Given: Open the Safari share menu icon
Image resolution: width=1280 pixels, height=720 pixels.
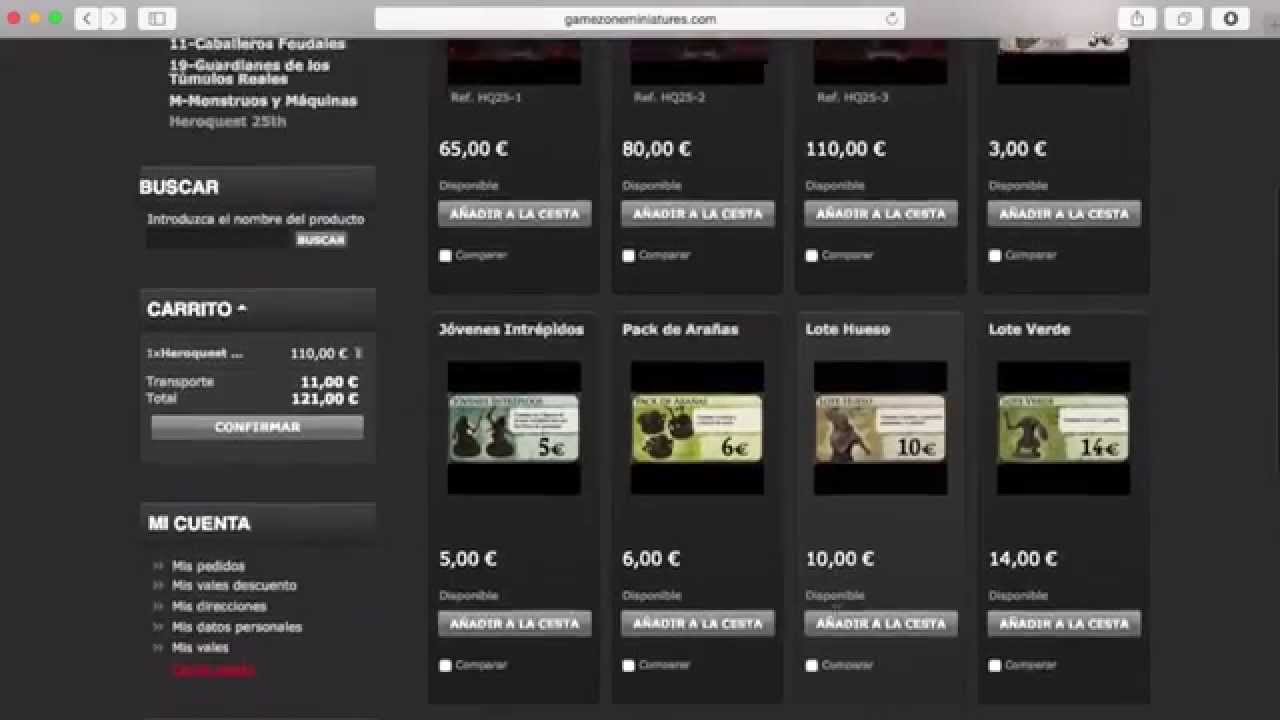Looking at the screenshot, I should [1137, 18].
